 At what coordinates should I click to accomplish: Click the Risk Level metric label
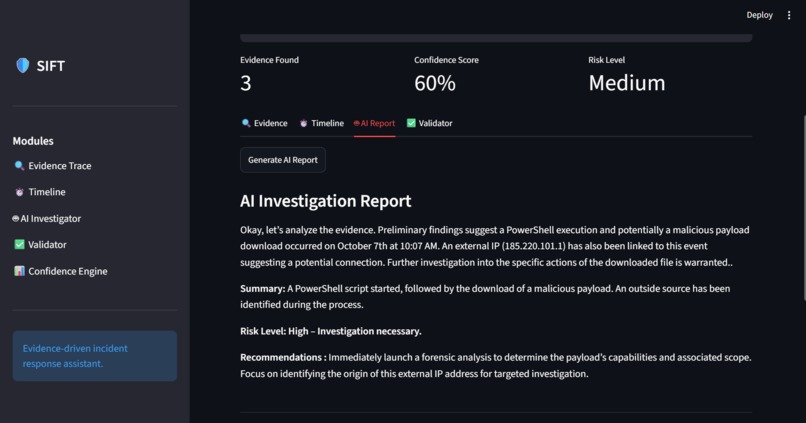[x=607, y=60]
